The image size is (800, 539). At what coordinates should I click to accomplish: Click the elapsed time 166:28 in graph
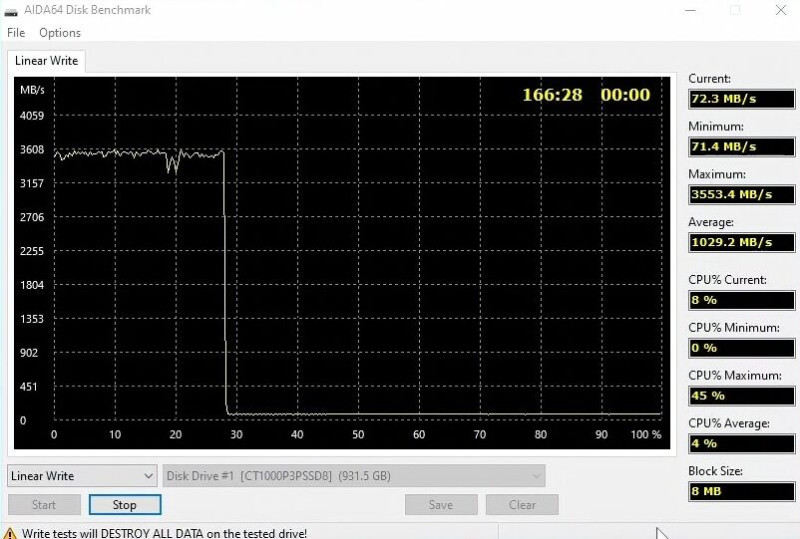[552, 95]
